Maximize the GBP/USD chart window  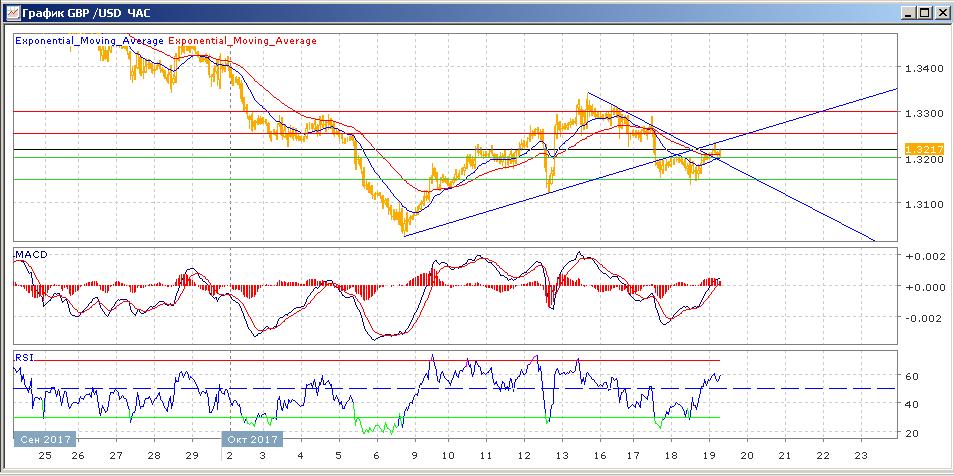[x=924, y=13]
